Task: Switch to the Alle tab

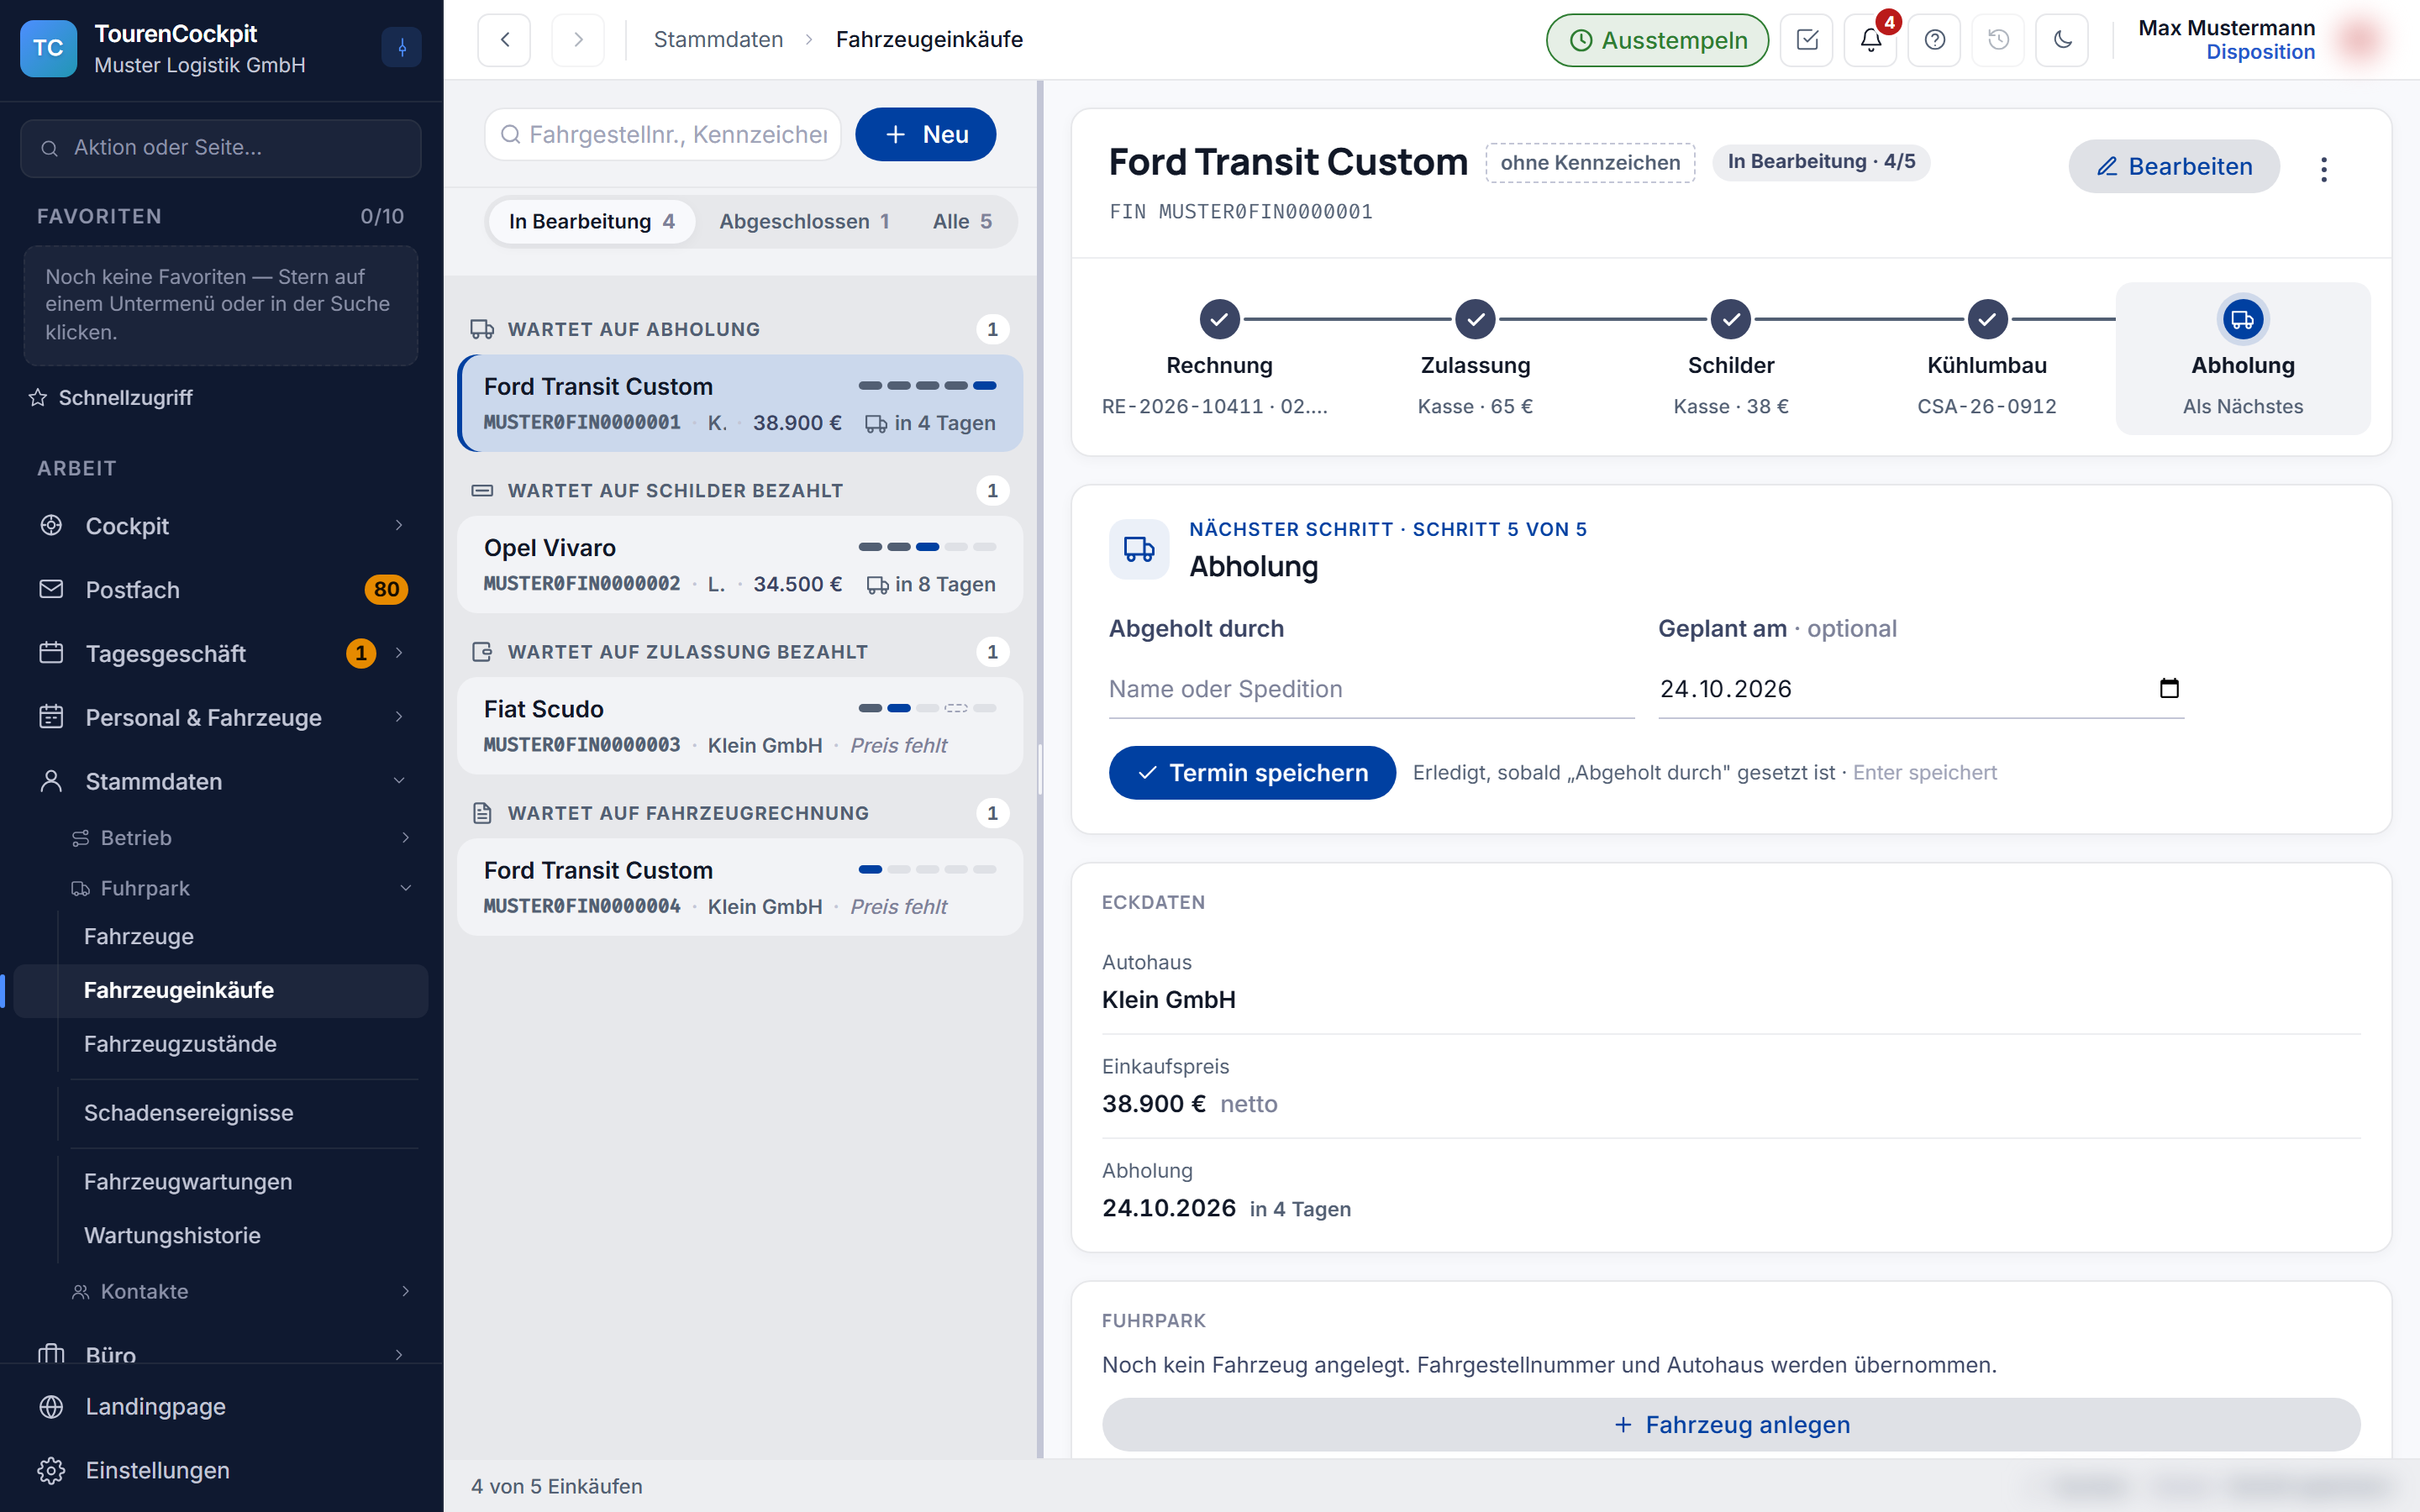Action: 961,221
